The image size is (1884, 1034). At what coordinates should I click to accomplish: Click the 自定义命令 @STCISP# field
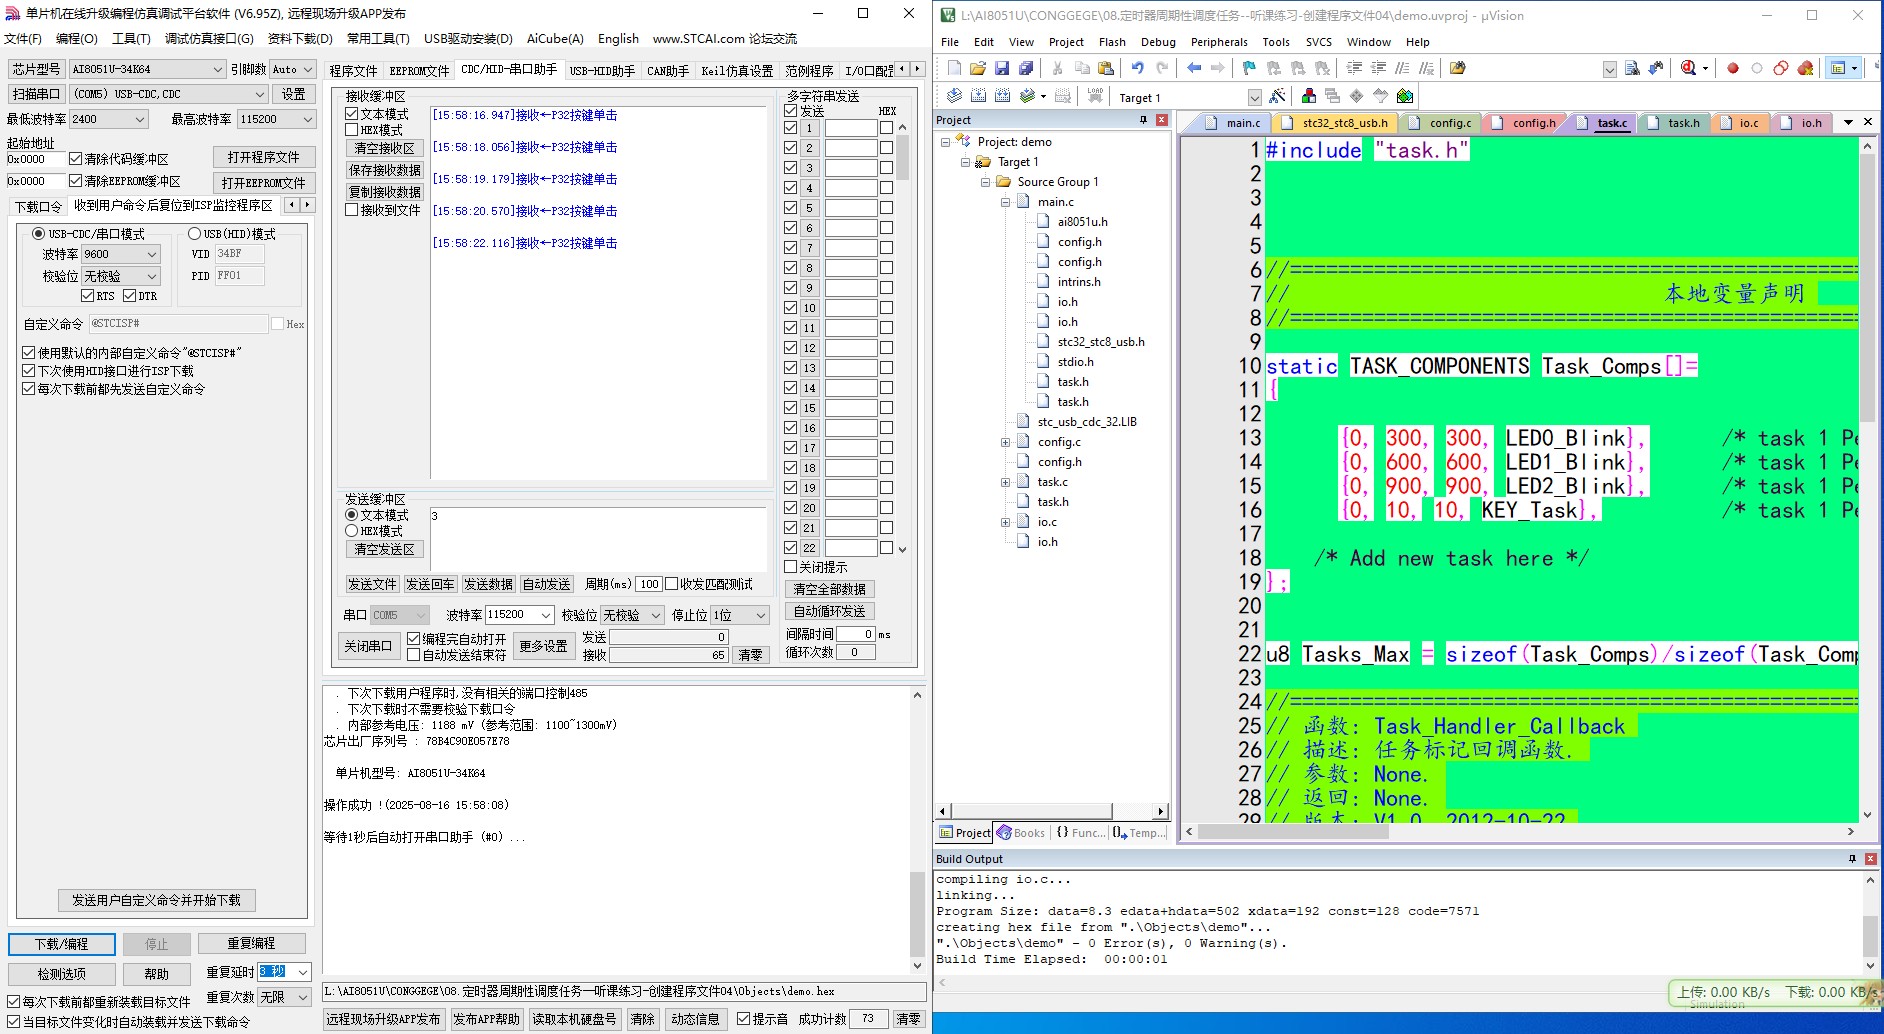coord(178,324)
